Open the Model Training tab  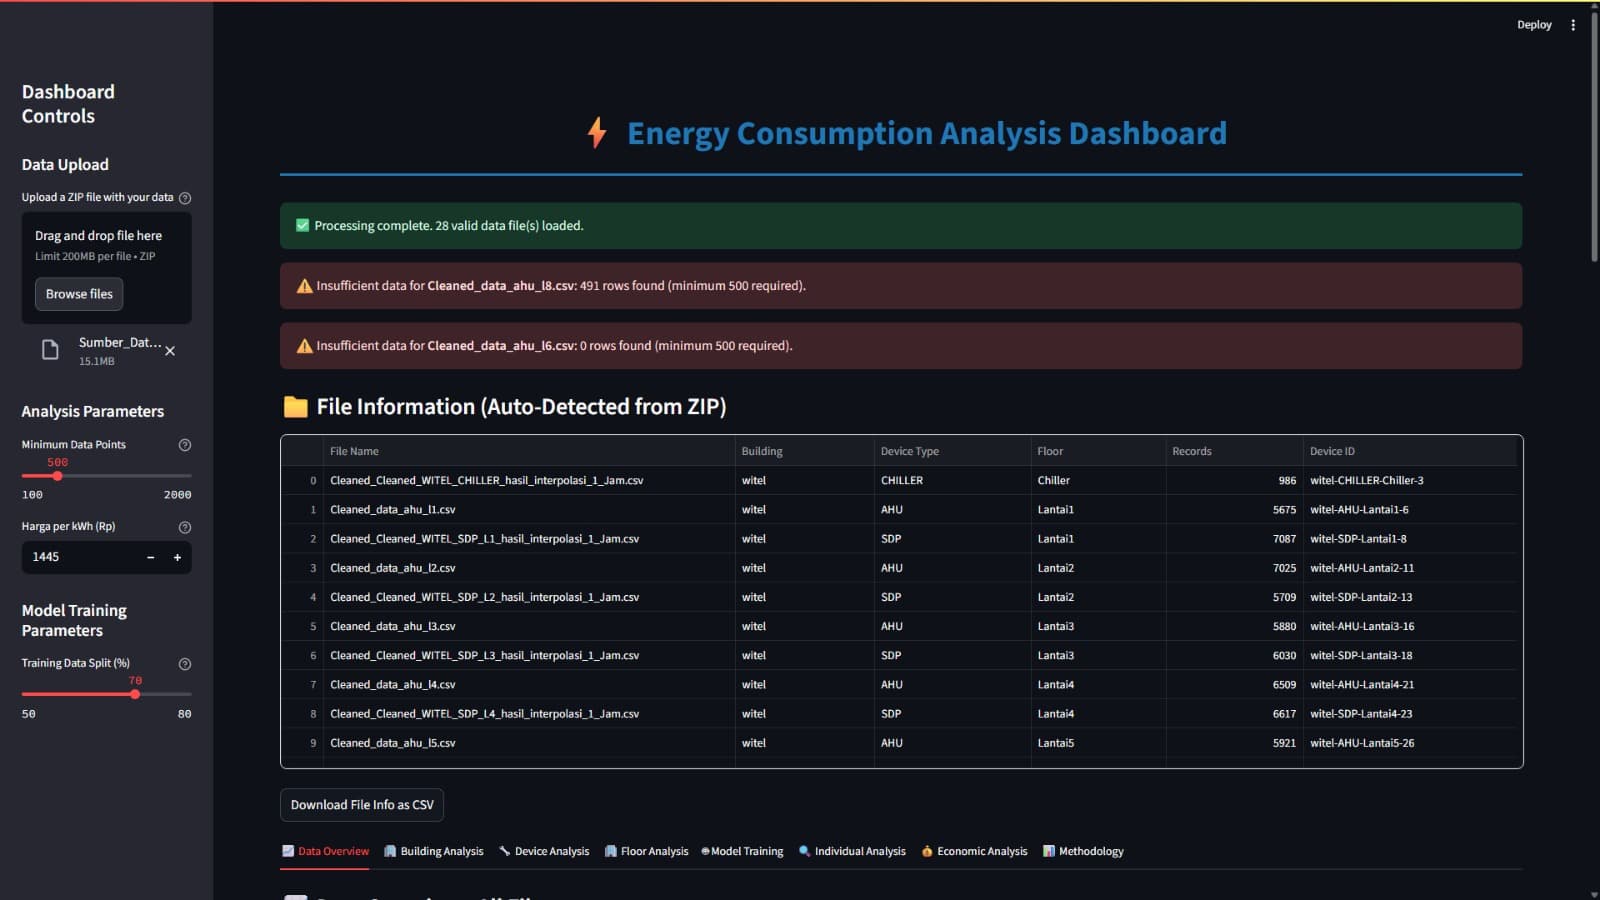point(742,852)
